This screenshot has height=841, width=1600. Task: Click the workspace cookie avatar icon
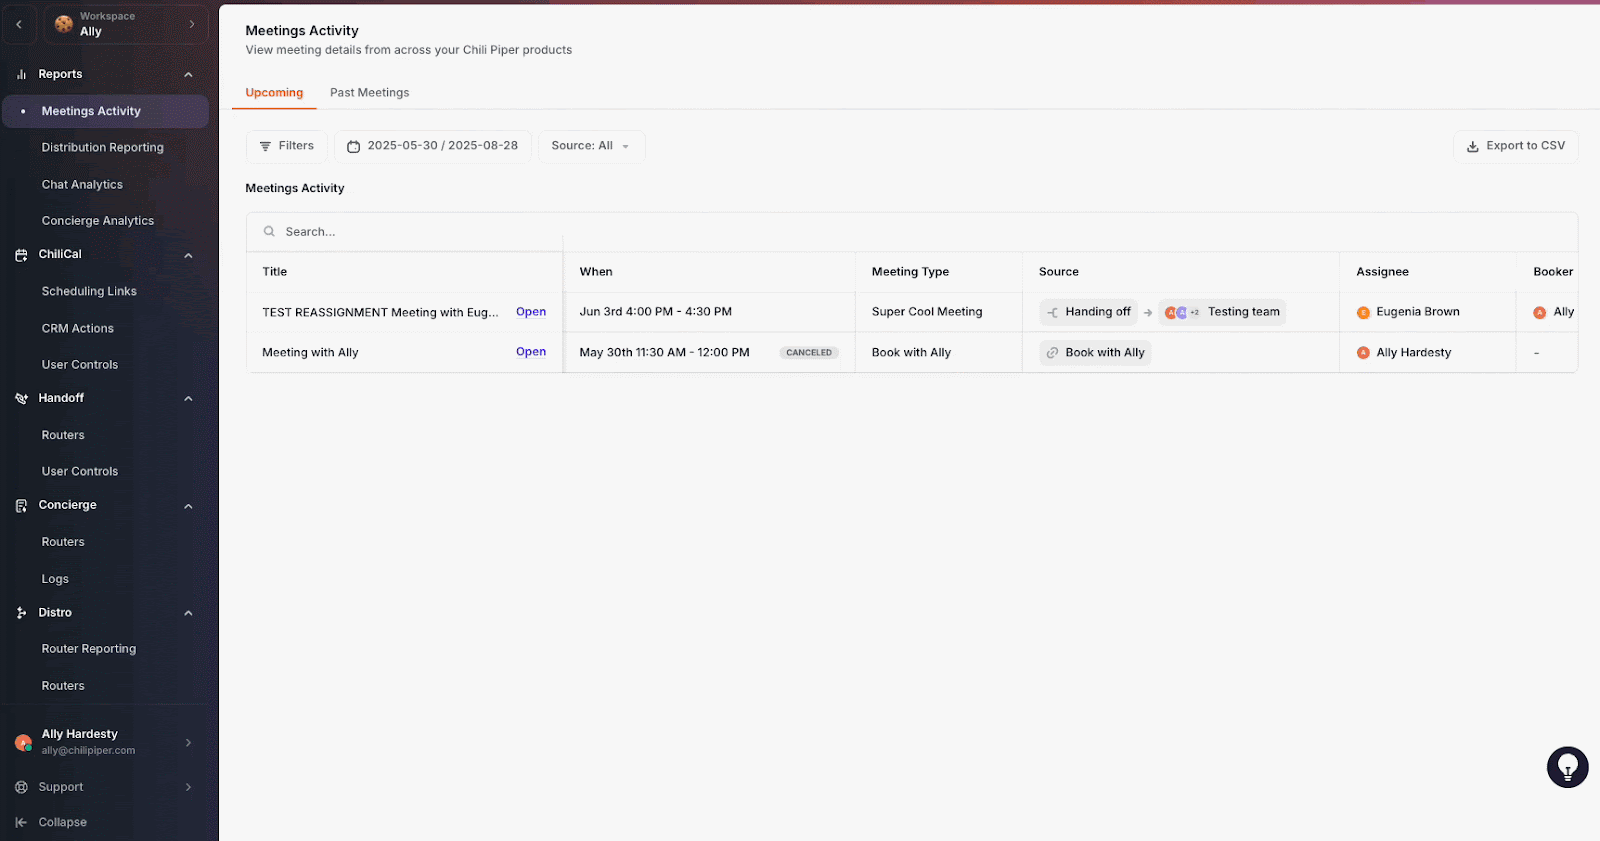coord(64,24)
